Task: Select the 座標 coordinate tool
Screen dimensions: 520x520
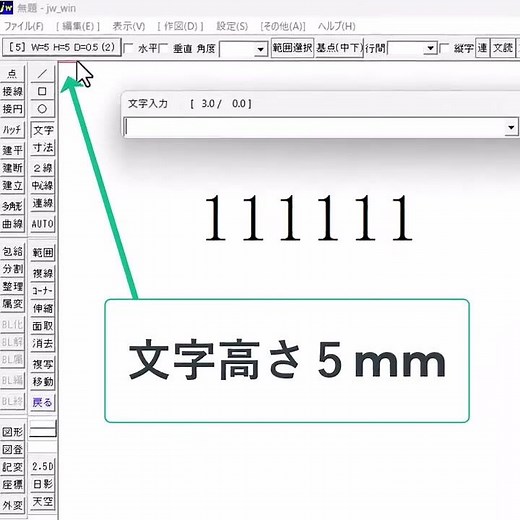Action: [12, 484]
